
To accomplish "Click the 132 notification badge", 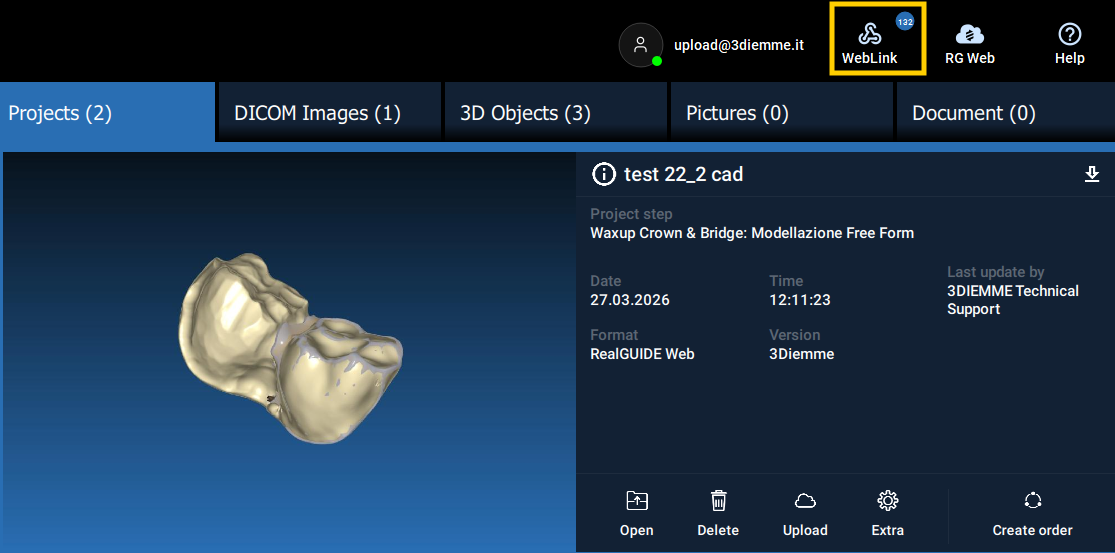I will point(904,21).
